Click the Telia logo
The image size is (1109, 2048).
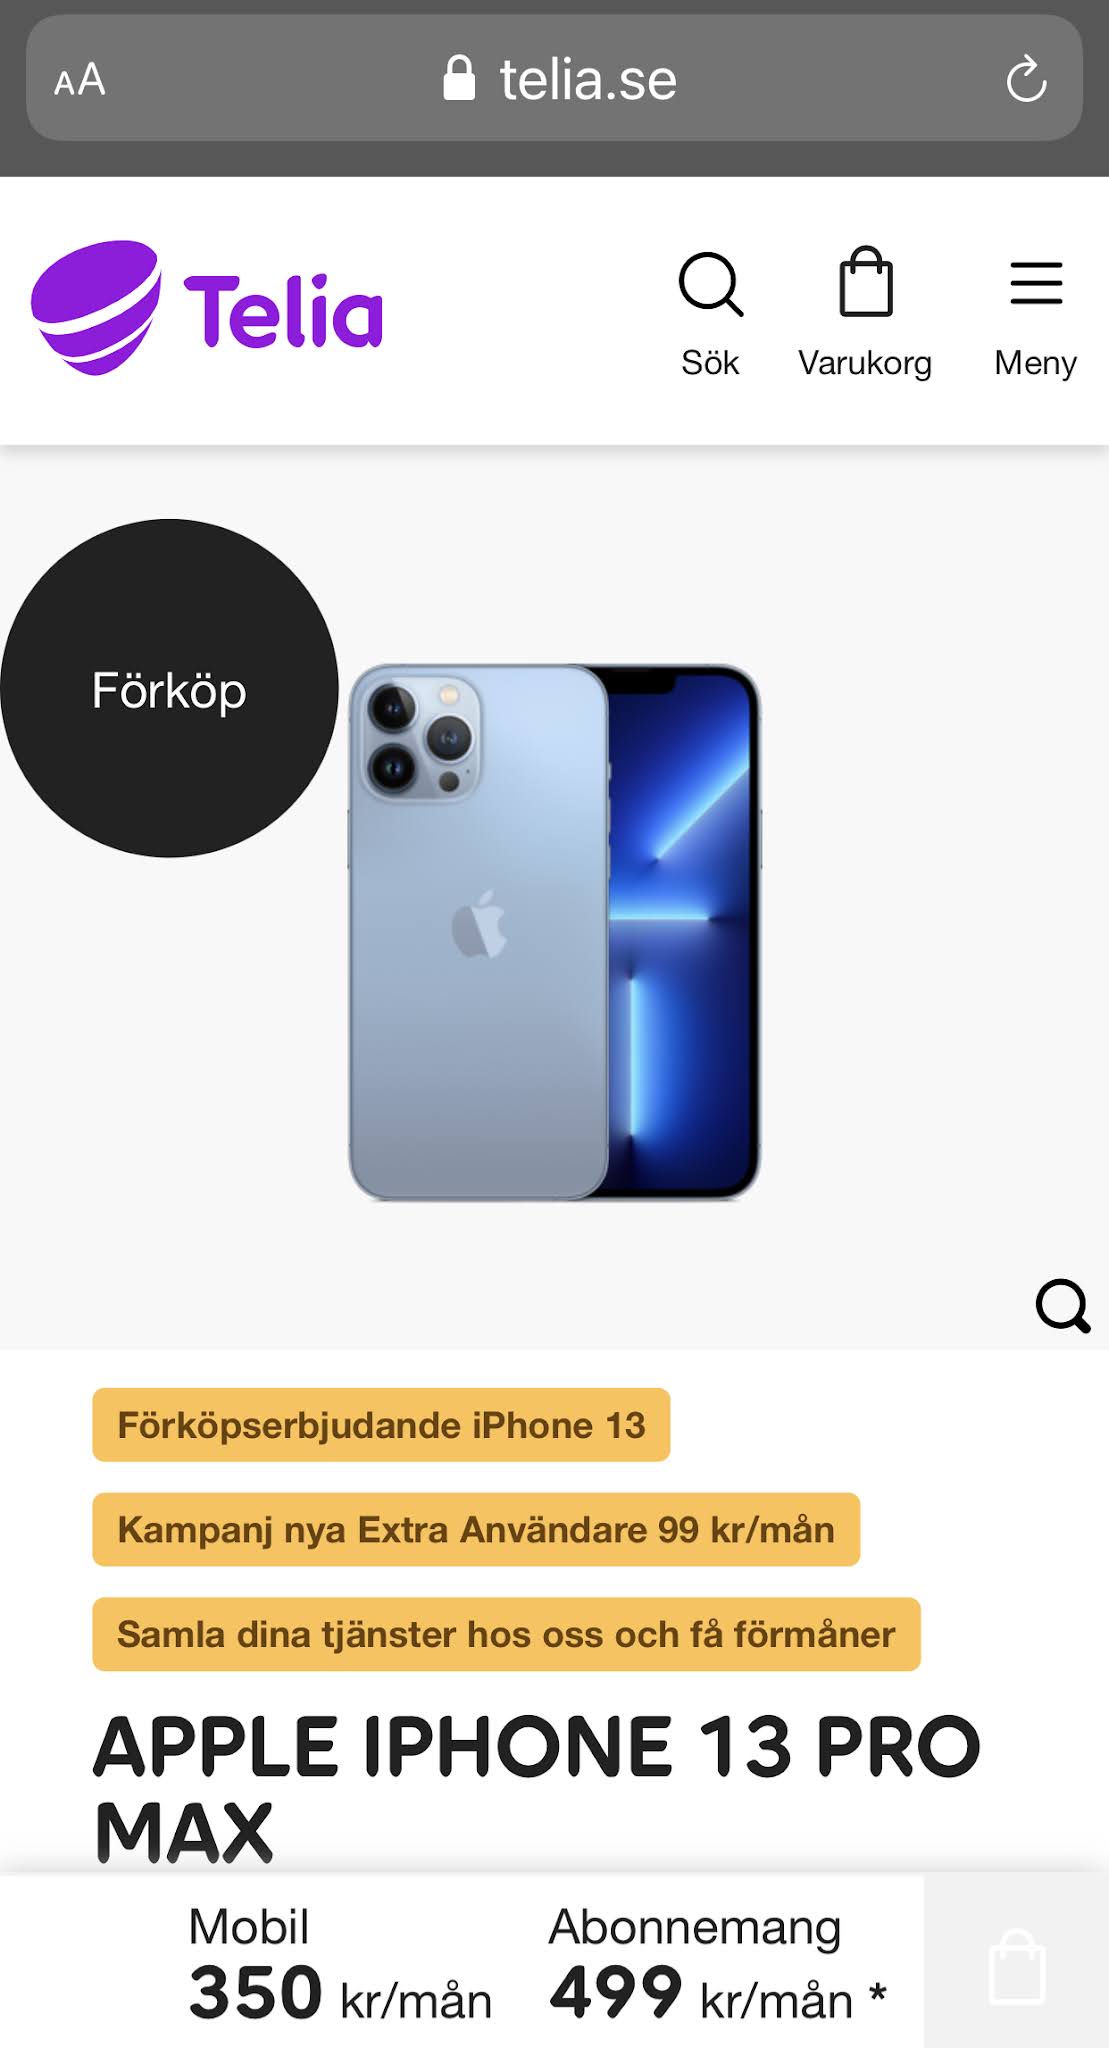(x=207, y=308)
